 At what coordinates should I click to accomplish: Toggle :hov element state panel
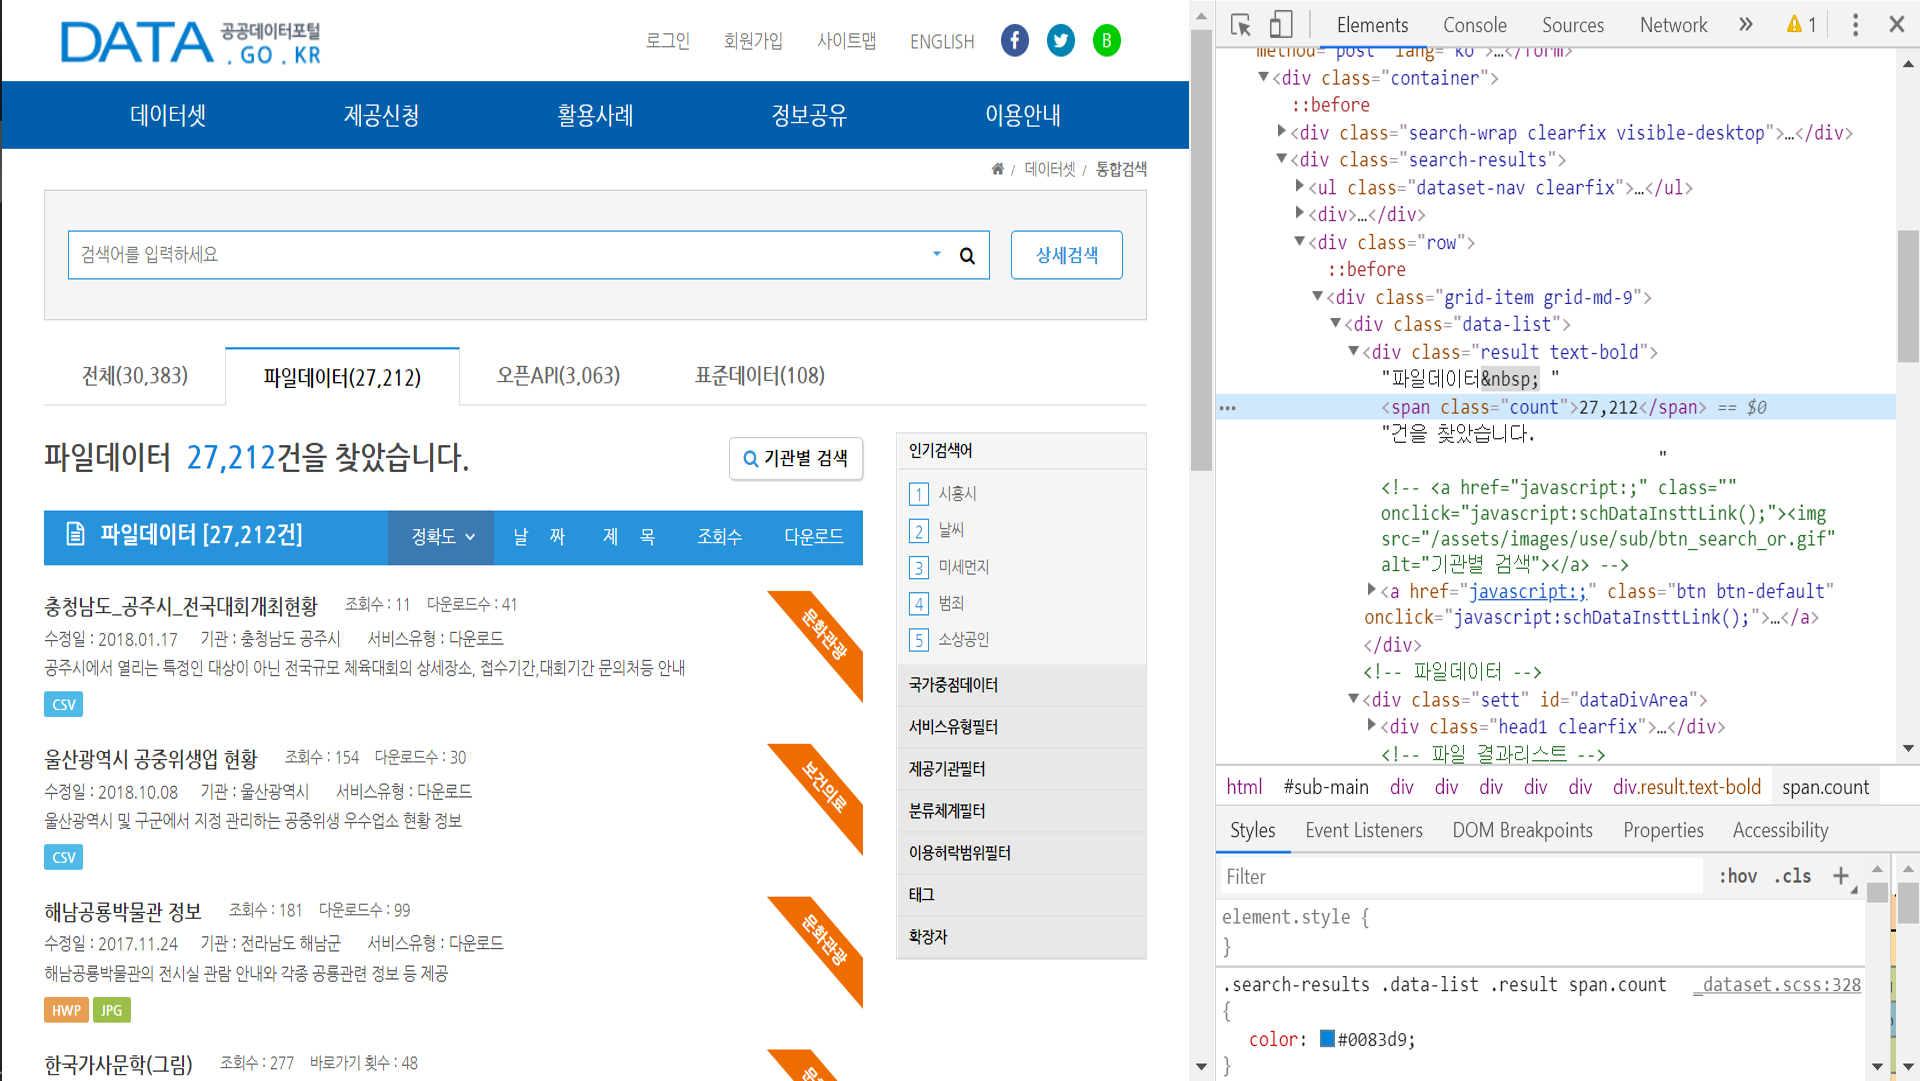[1738, 876]
